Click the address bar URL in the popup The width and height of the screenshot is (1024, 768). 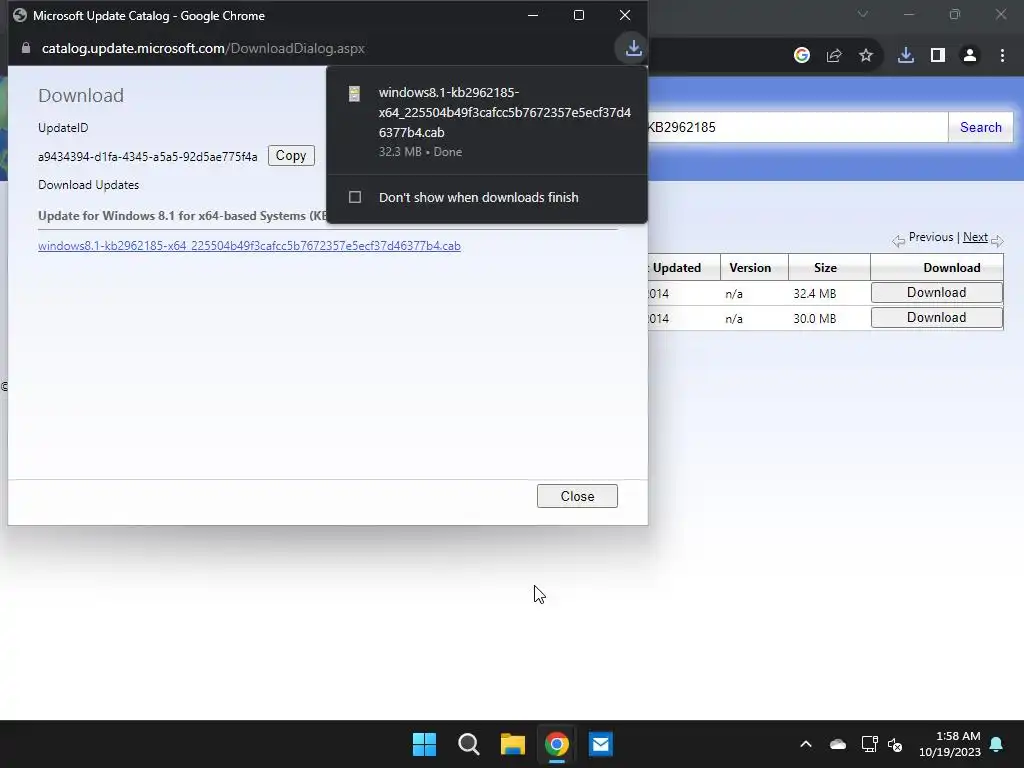pos(203,48)
